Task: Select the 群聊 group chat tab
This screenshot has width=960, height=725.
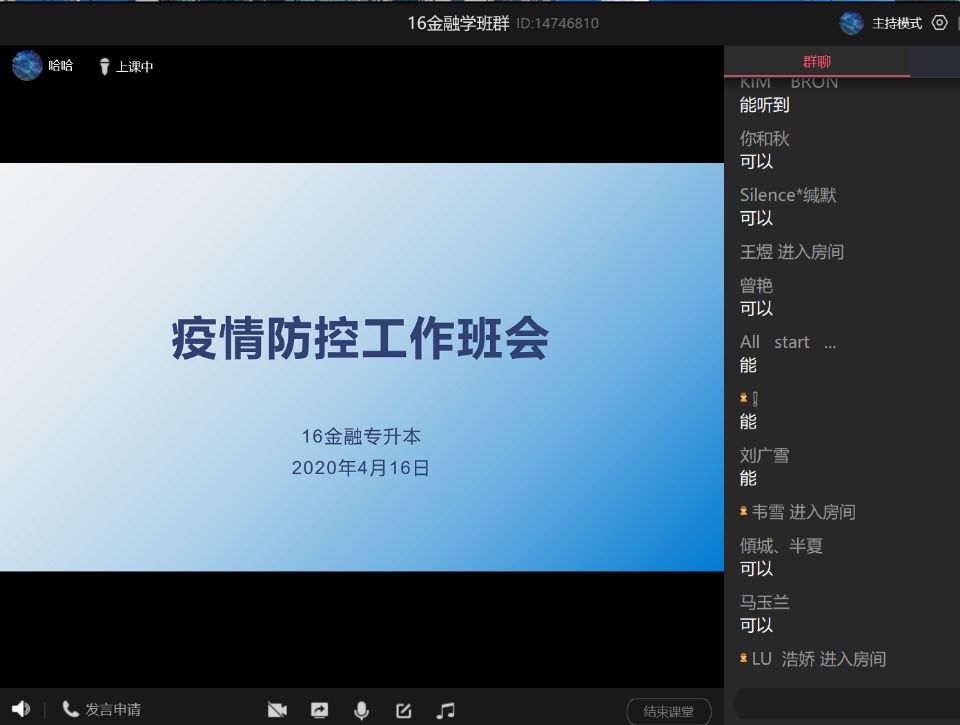Action: [816, 62]
